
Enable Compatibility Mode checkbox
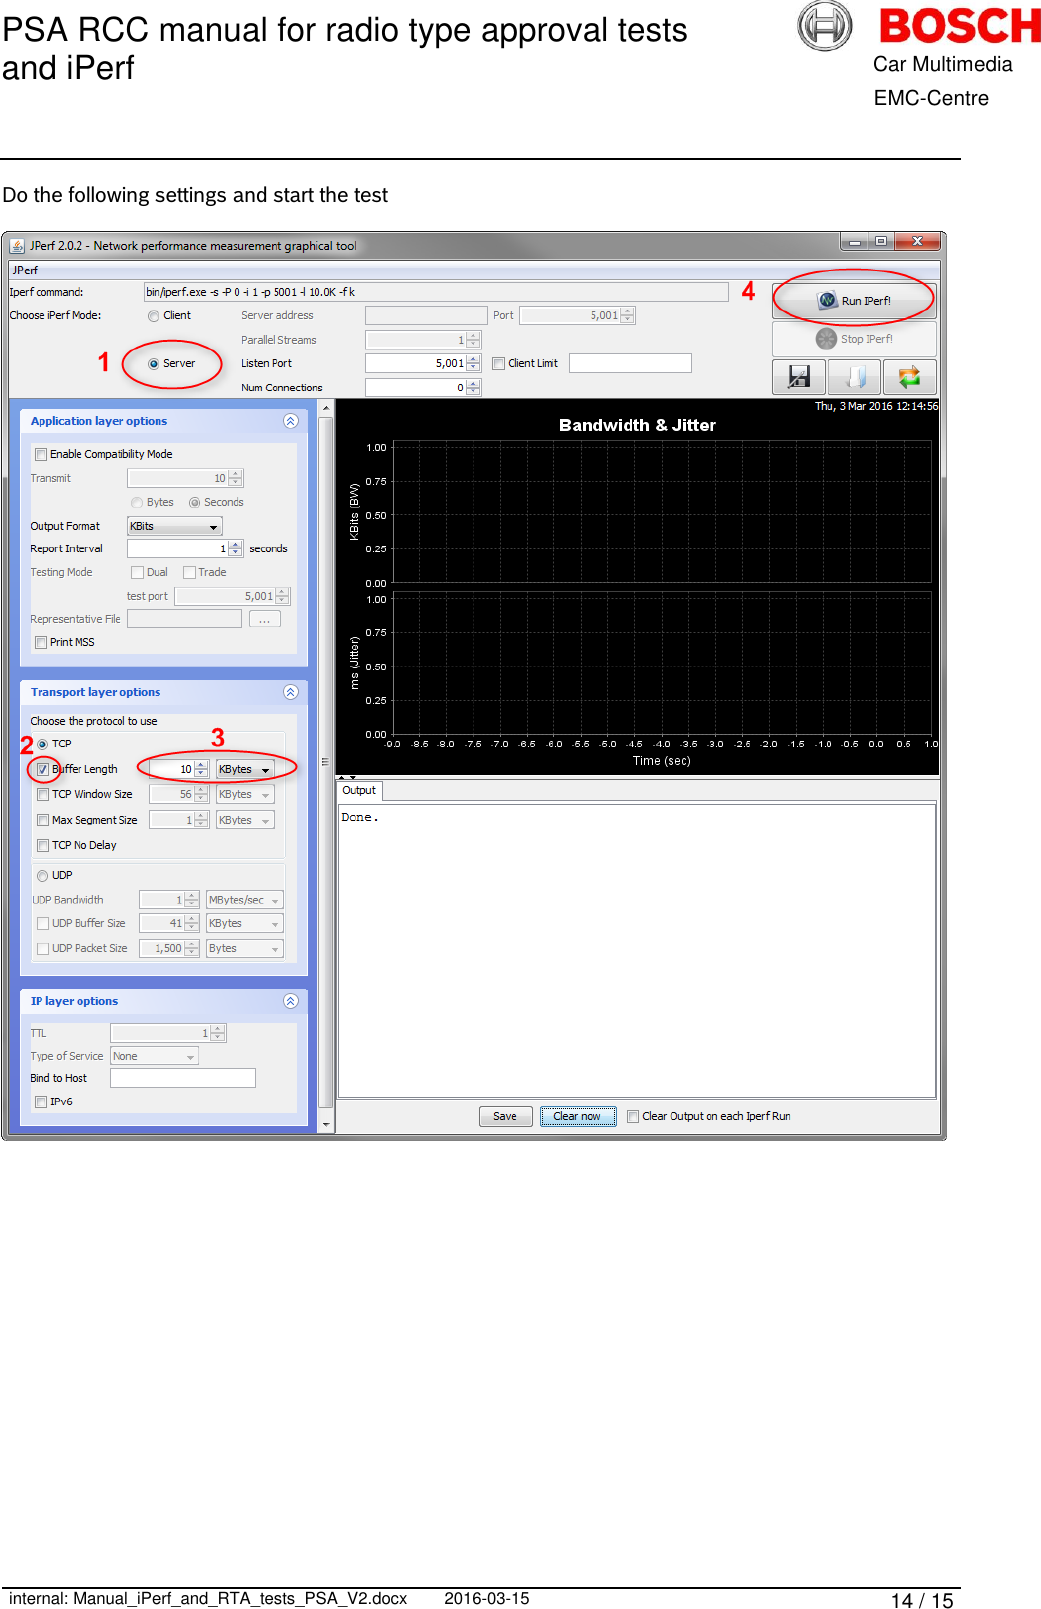click(x=41, y=454)
